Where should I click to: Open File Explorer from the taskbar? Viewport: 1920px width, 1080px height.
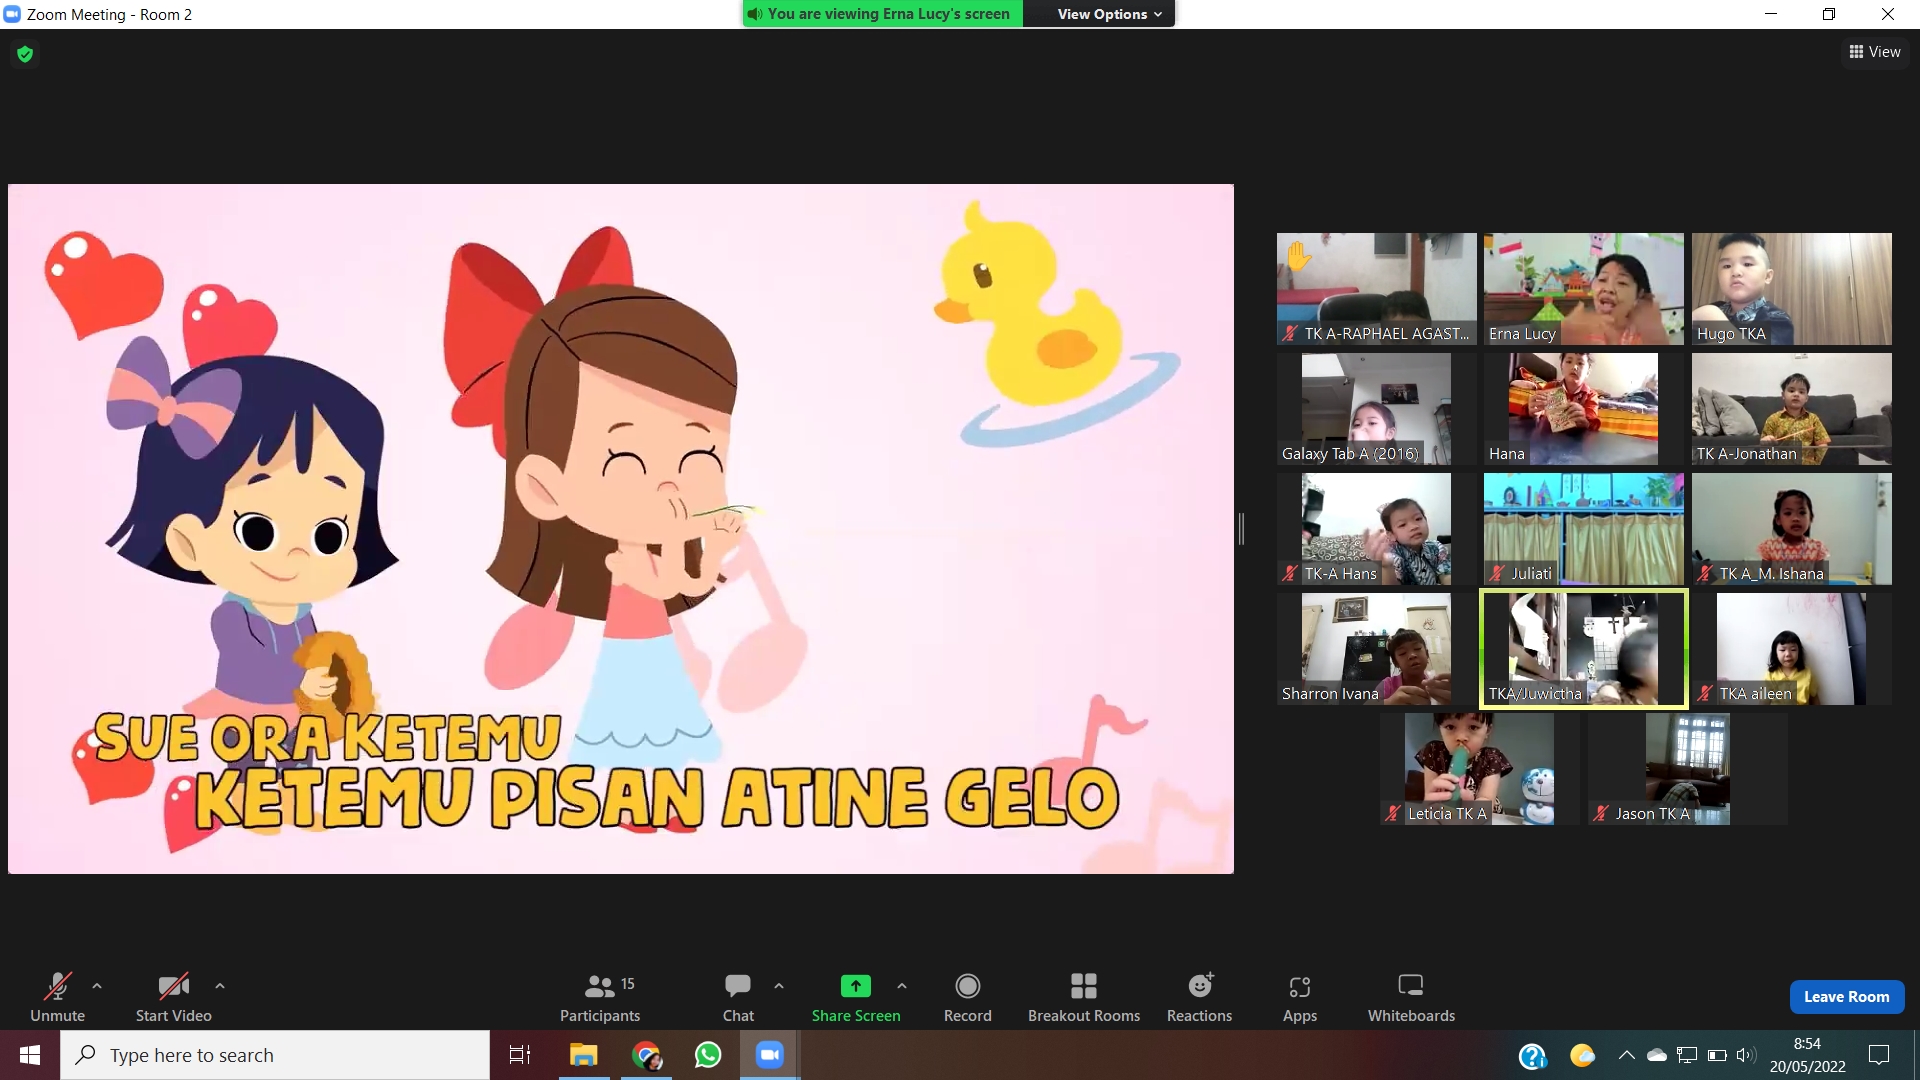pos(583,1055)
